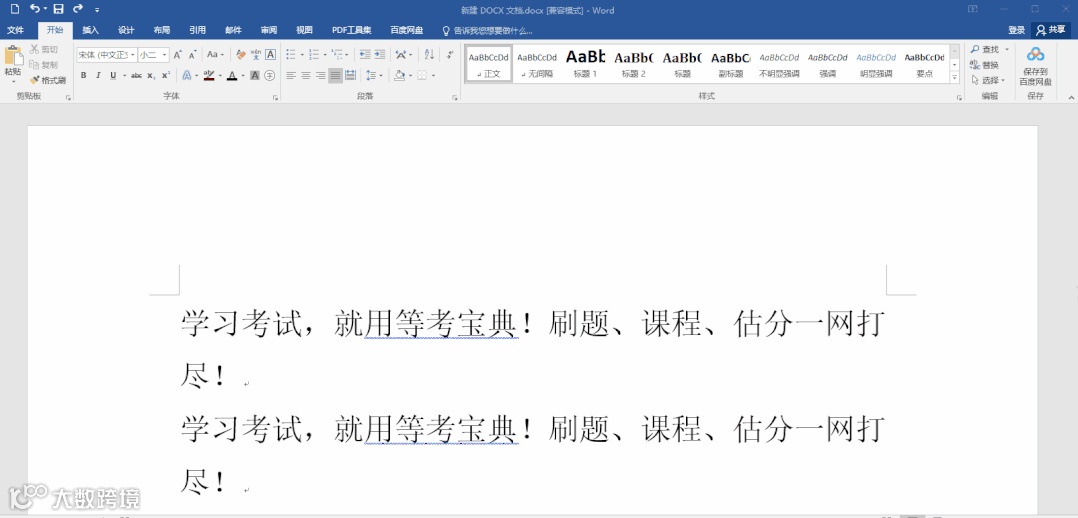The image size is (1078, 518).
Task: Toggle justified alignment
Action: pos(336,75)
